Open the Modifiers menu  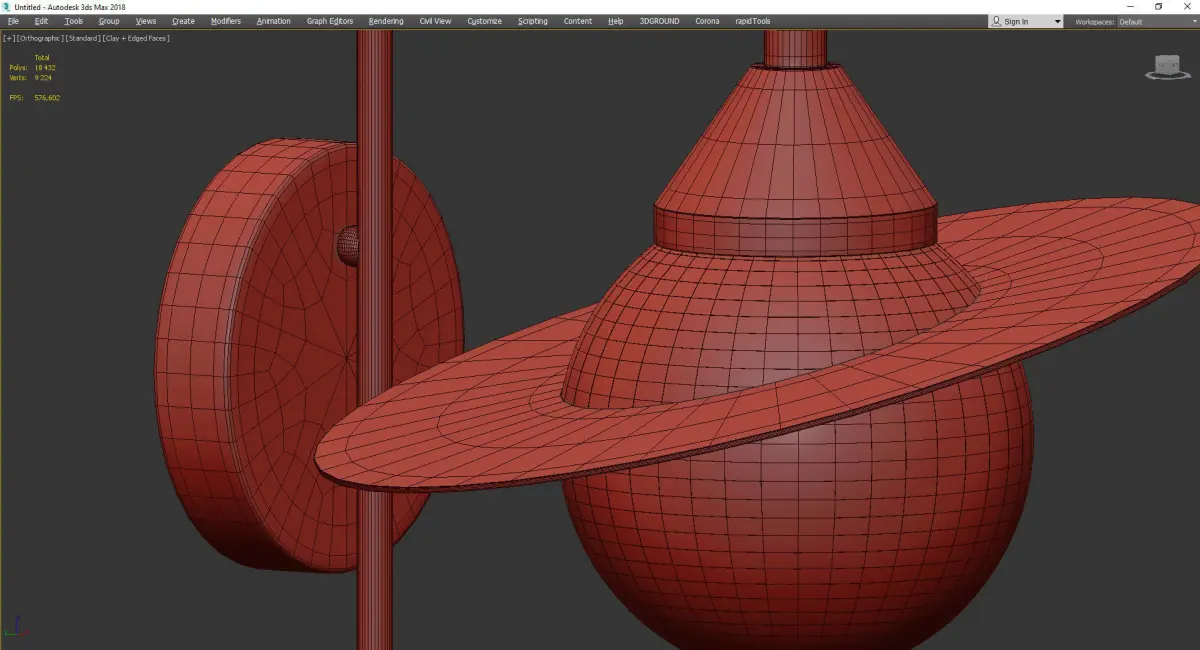tap(226, 21)
